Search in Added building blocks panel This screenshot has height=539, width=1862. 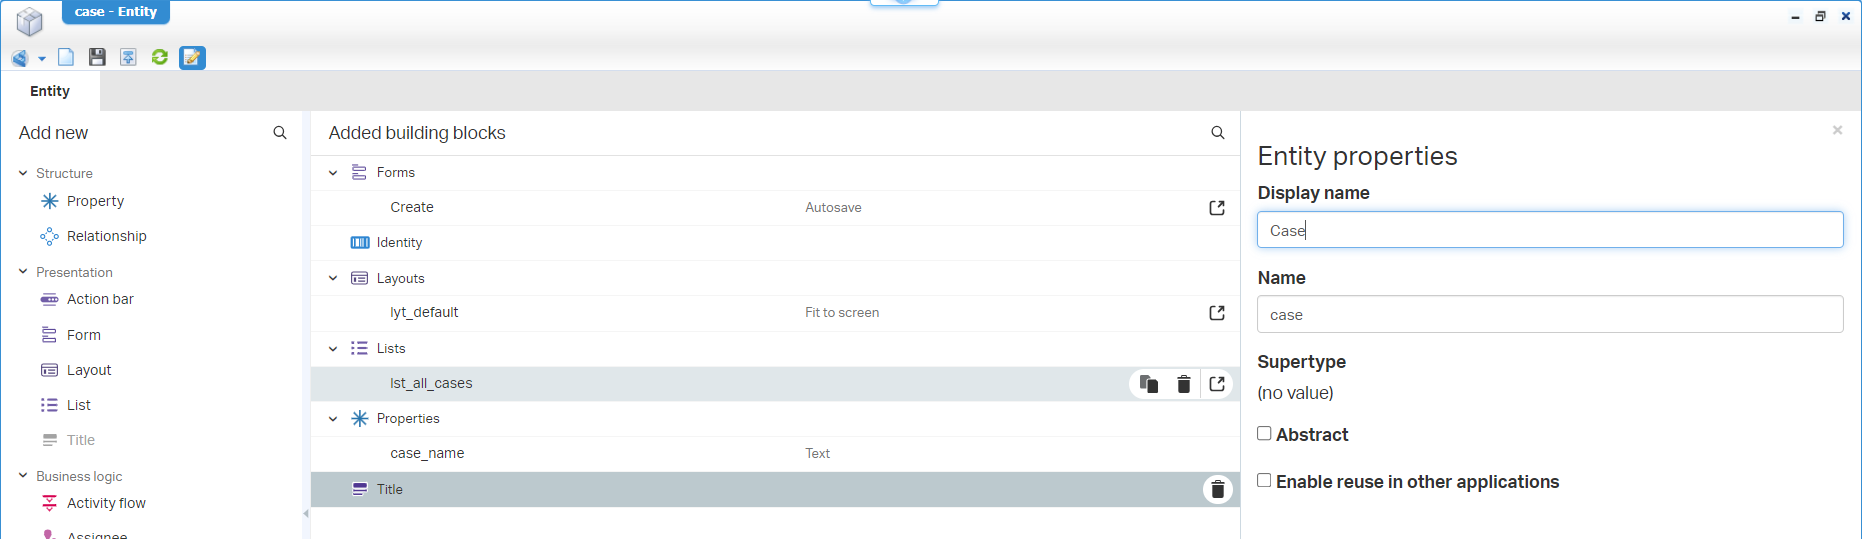pos(1217,133)
